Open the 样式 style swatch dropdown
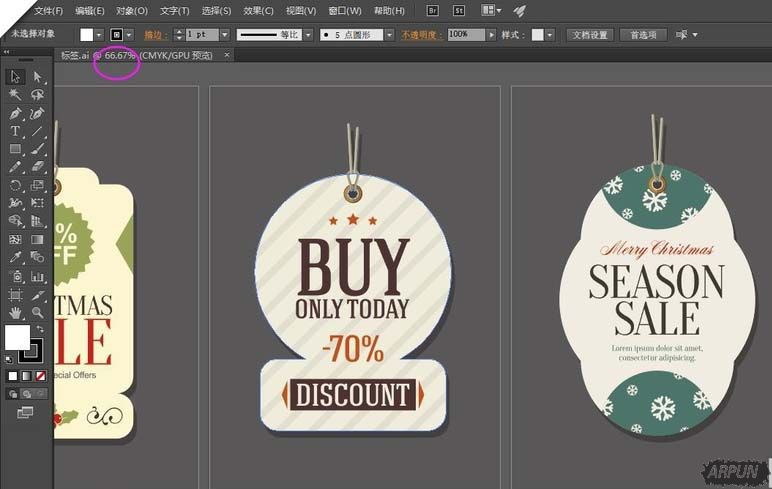Image resolution: width=772 pixels, height=489 pixels. 551,34
